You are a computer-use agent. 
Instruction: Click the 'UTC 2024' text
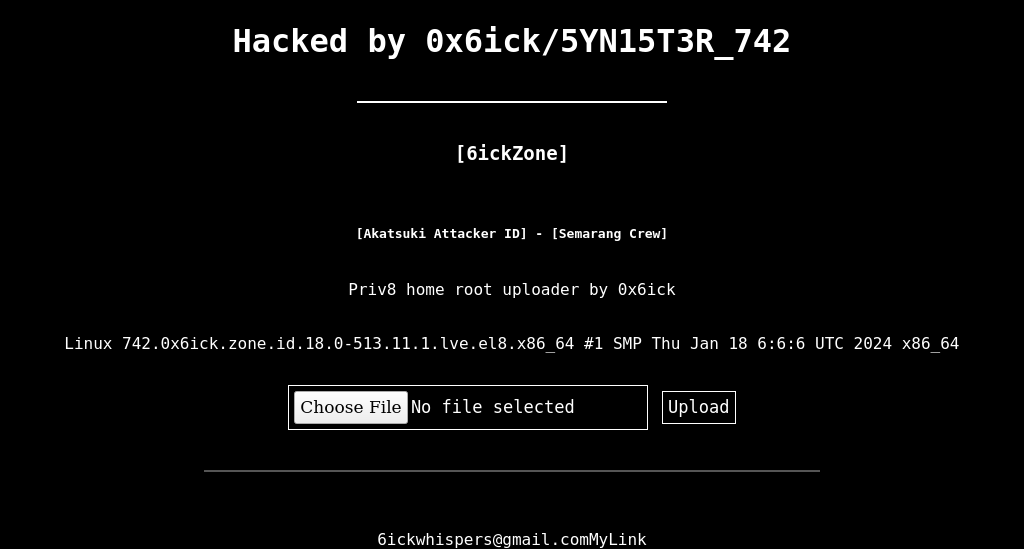(x=854, y=344)
